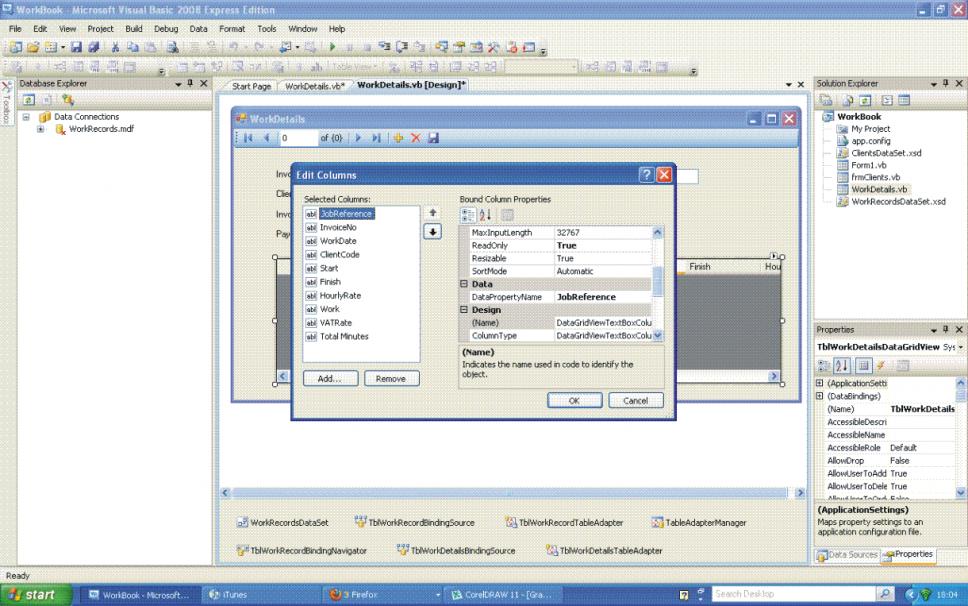Collapse the Data category in property grid

(x=464, y=284)
